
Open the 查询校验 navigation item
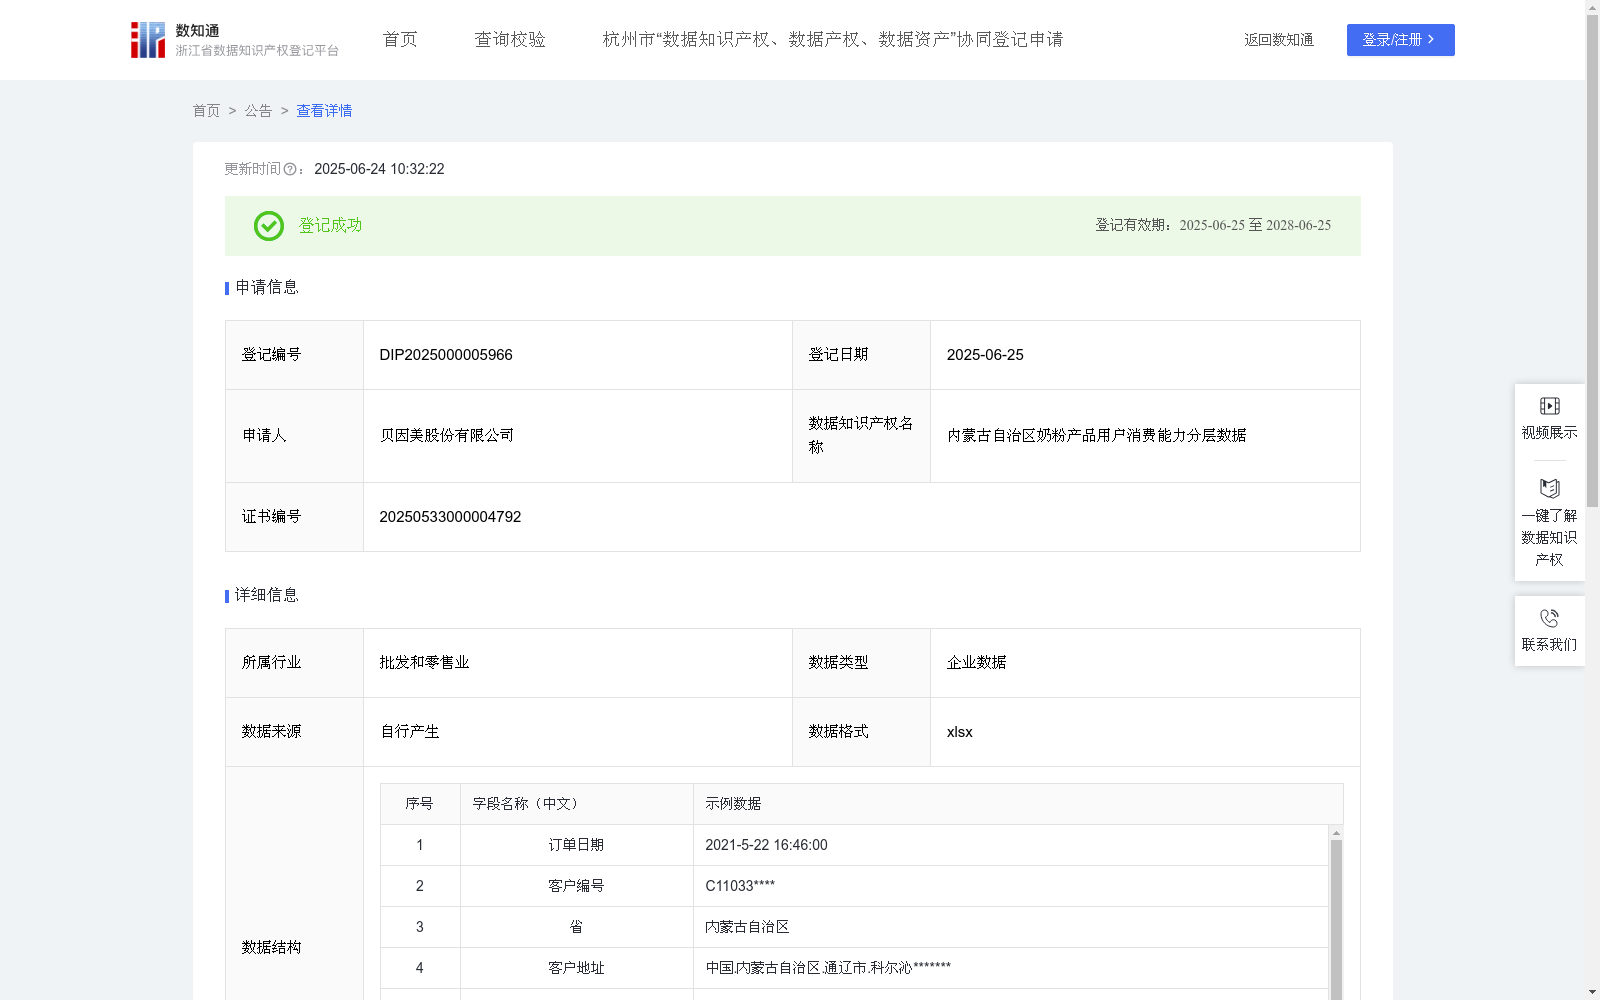(510, 39)
